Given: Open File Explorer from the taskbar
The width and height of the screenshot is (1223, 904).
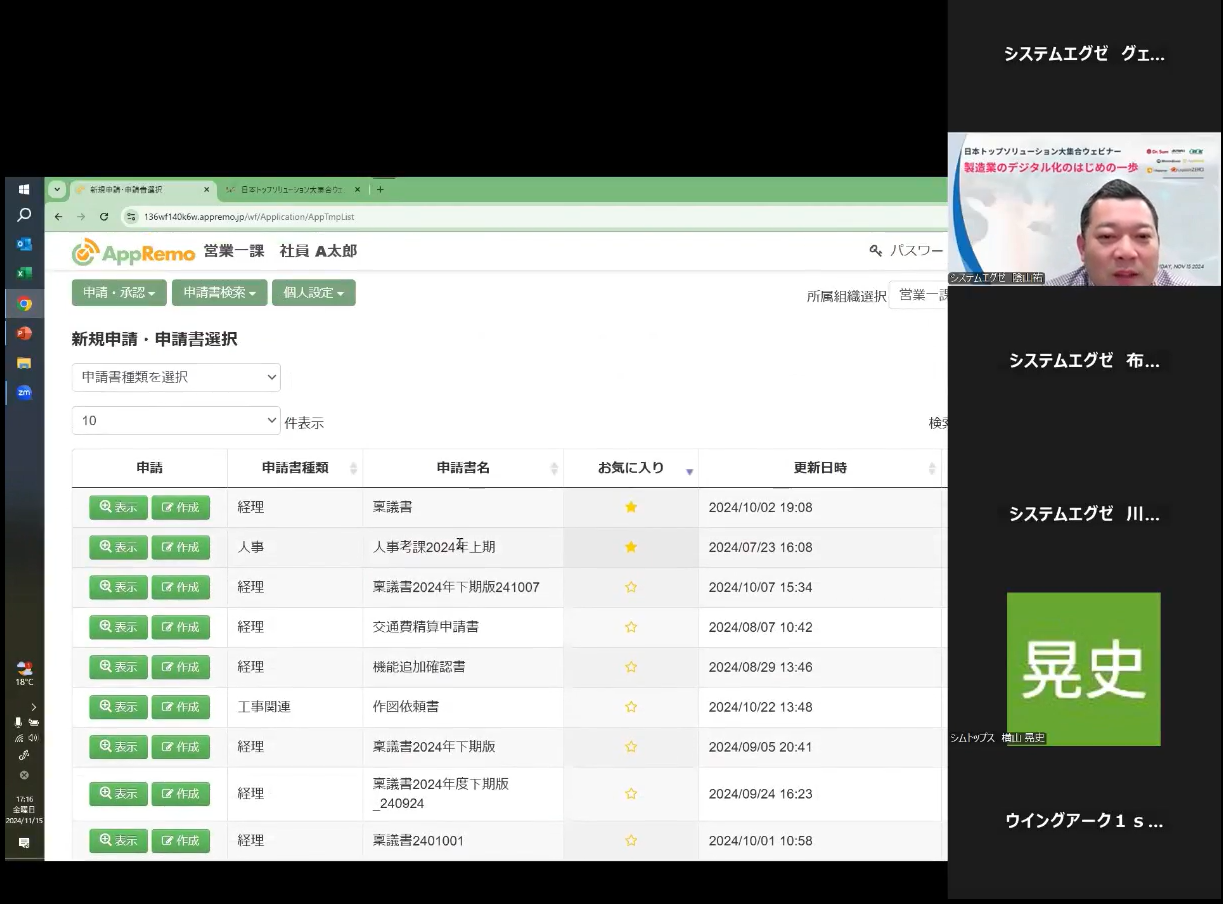Looking at the screenshot, I should [24, 363].
